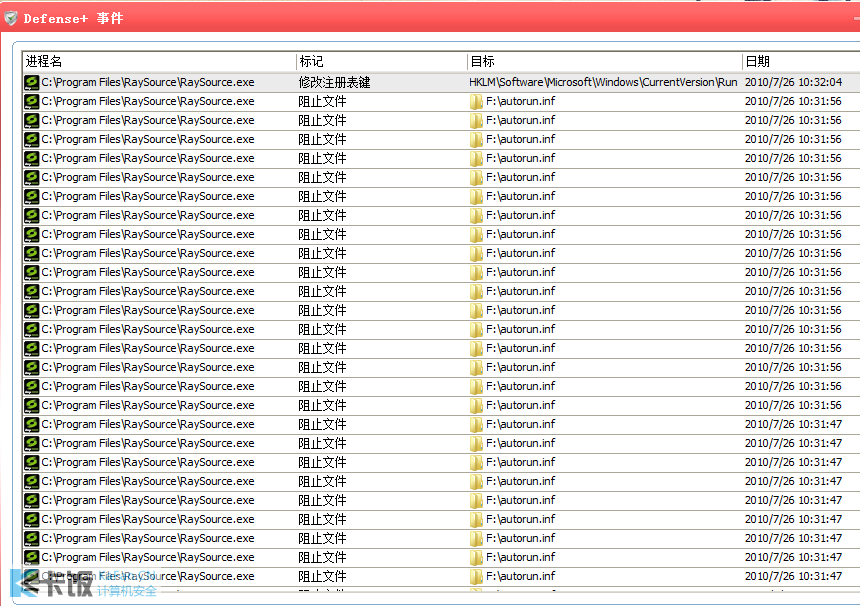Sort by the 日期 column header
Viewport: 860px width, 606px height.
(800, 62)
